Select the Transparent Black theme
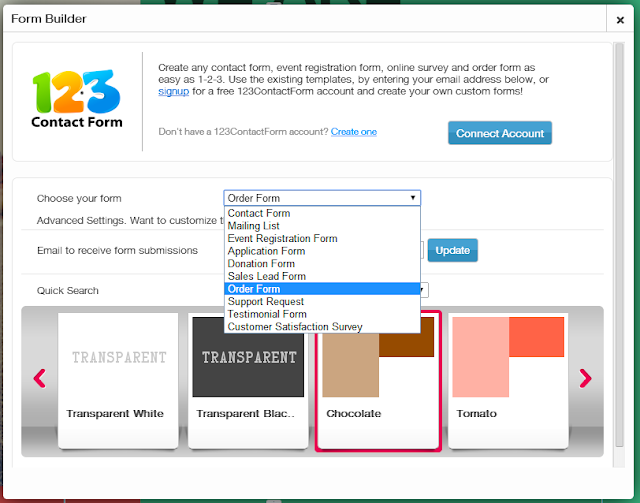The height and width of the screenshot is (503, 640). (x=248, y=381)
